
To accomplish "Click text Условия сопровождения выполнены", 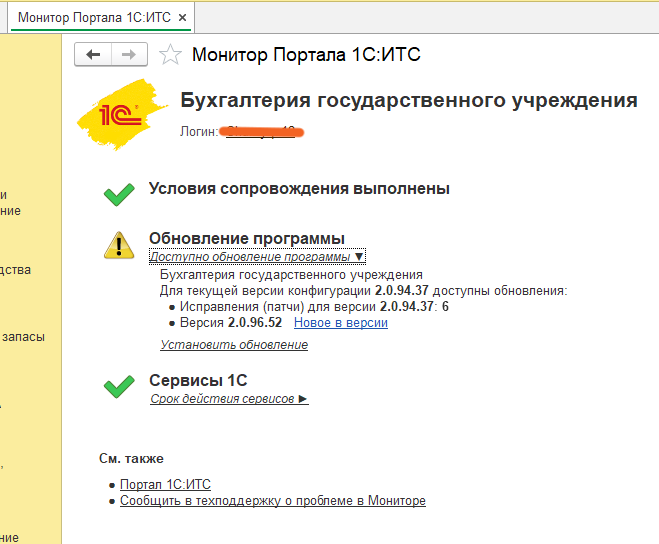I will 299,189.
